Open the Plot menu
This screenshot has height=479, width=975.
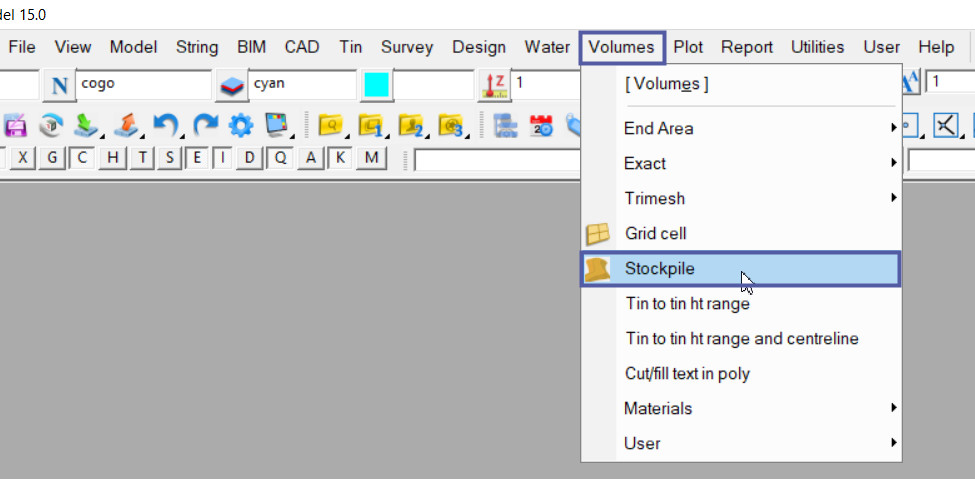(x=688, y=47)
